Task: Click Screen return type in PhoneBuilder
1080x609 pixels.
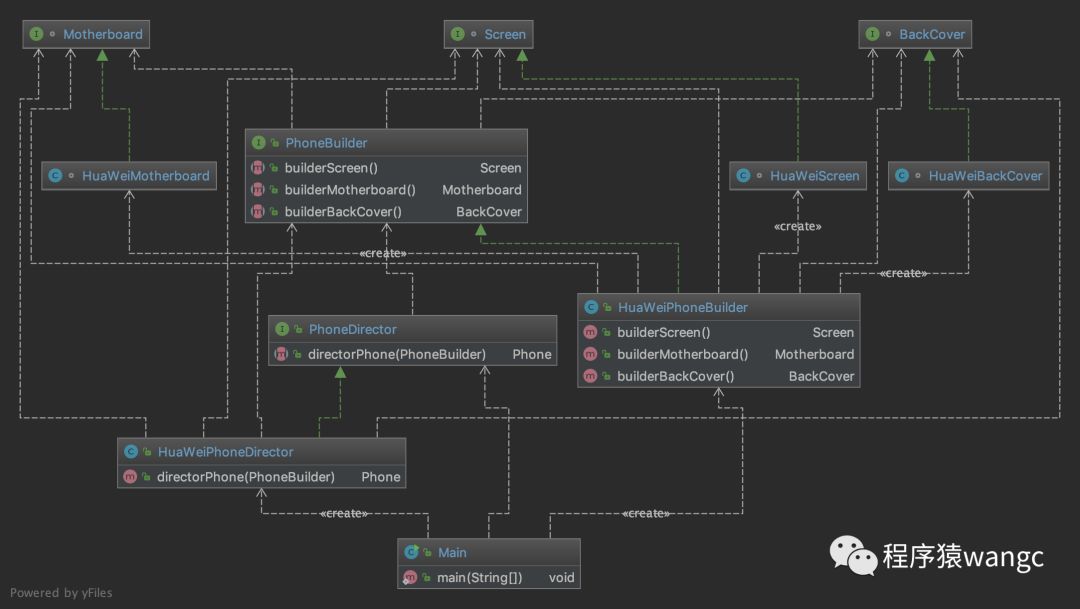Action: coord(501,167)
